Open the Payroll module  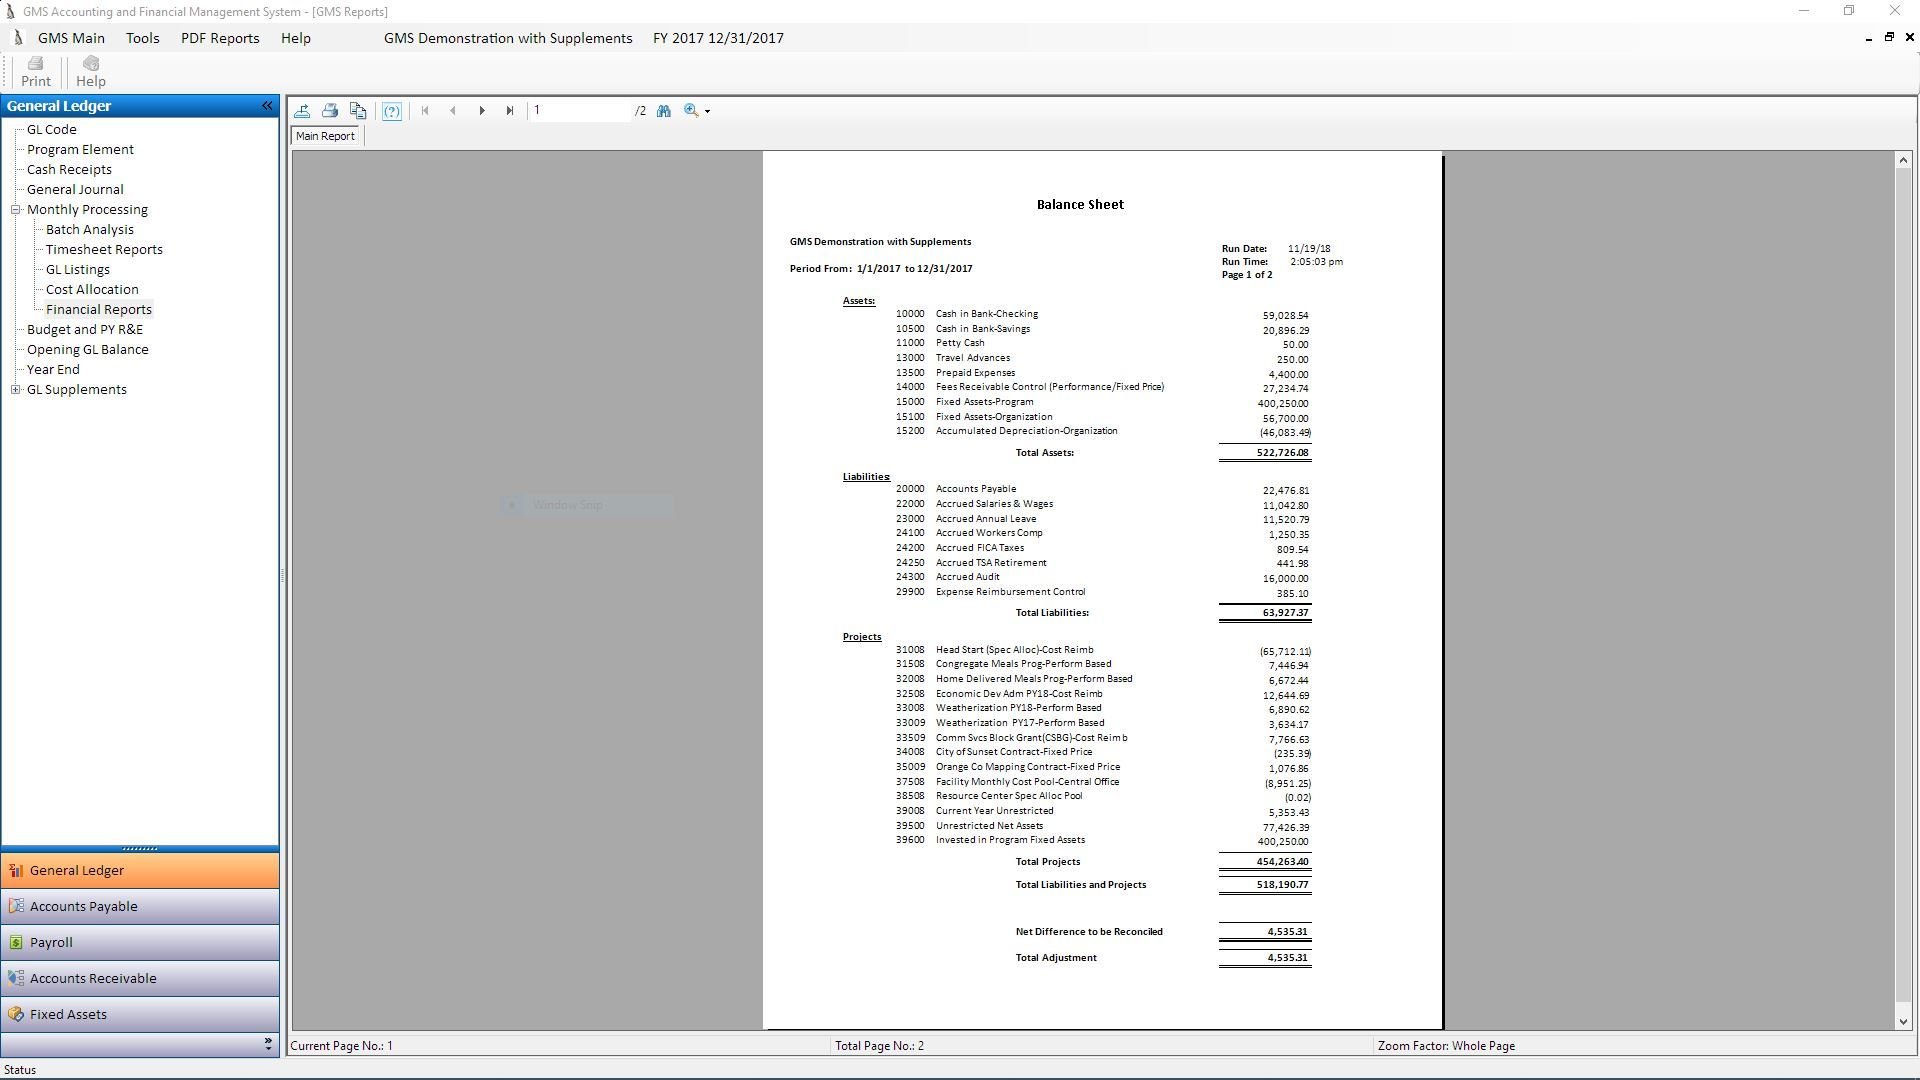pos(51,943)
